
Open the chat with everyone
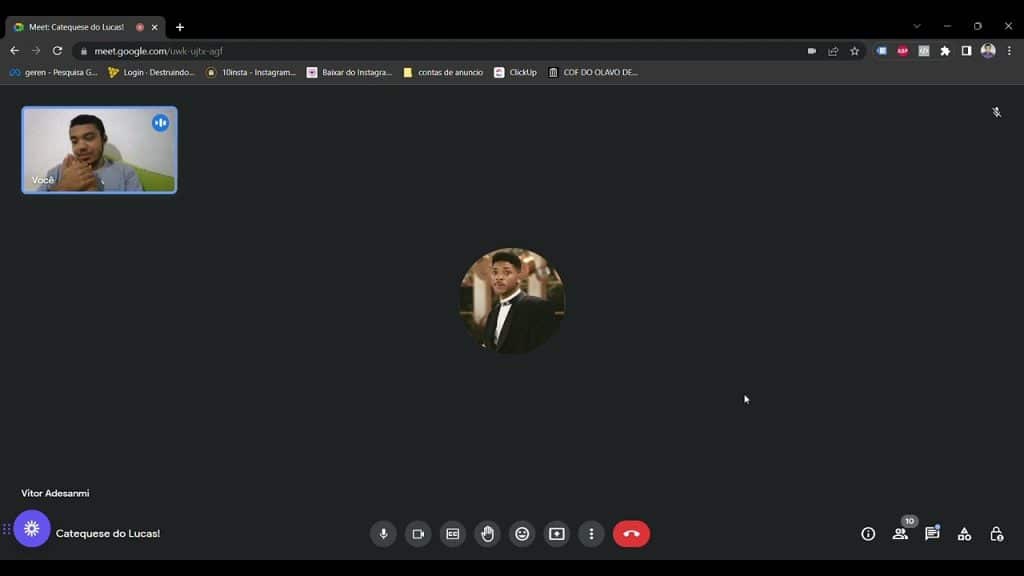(932, 534)
